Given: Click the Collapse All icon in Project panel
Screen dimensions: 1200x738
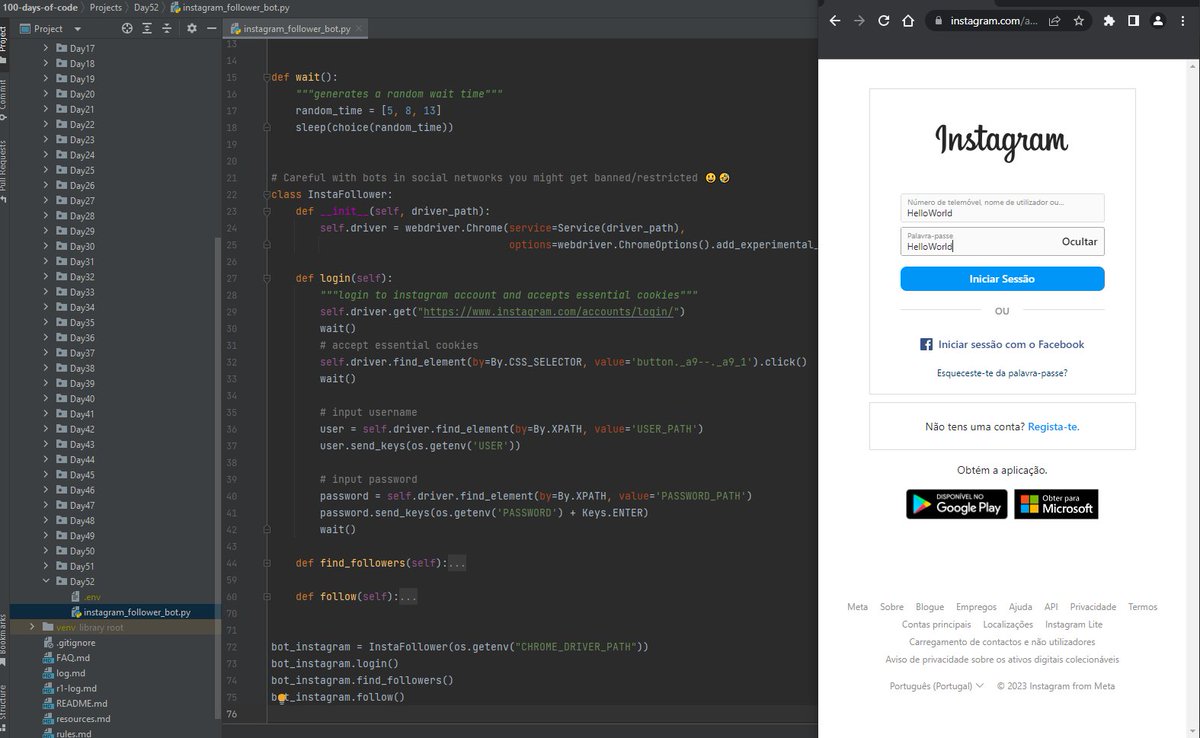Looking at the screenshot, I should (x=165, y=29).
